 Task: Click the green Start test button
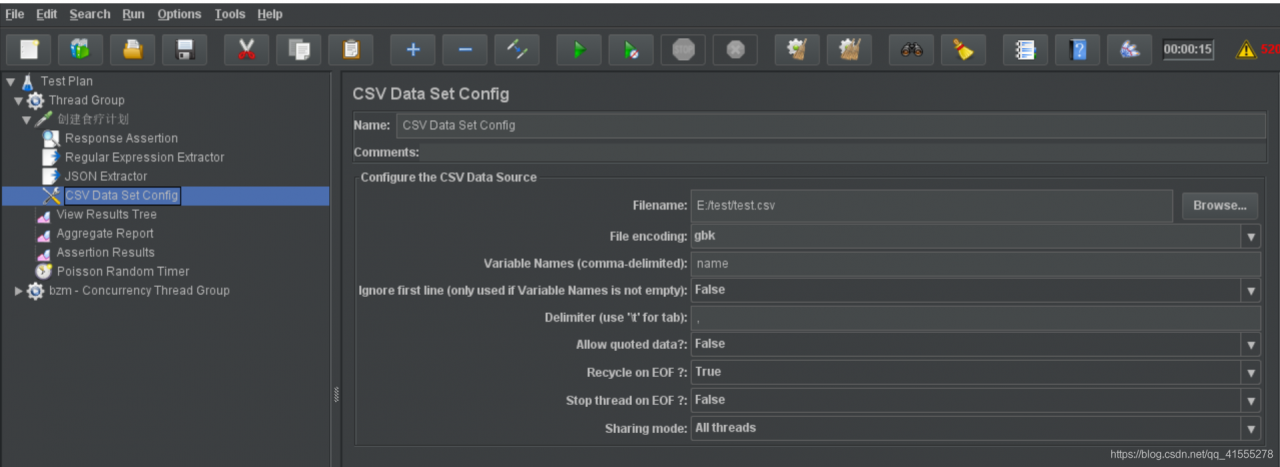[578, 49]
